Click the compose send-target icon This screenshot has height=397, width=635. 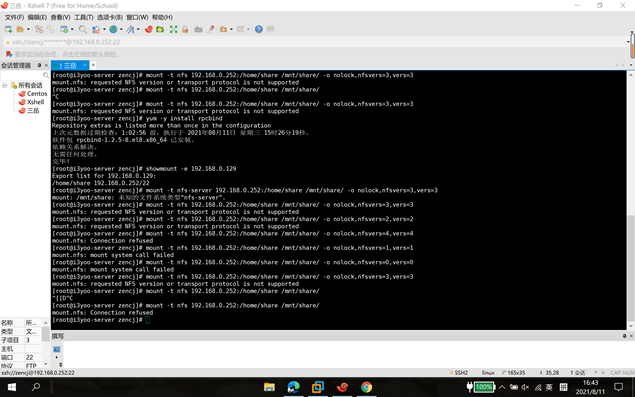57,349
